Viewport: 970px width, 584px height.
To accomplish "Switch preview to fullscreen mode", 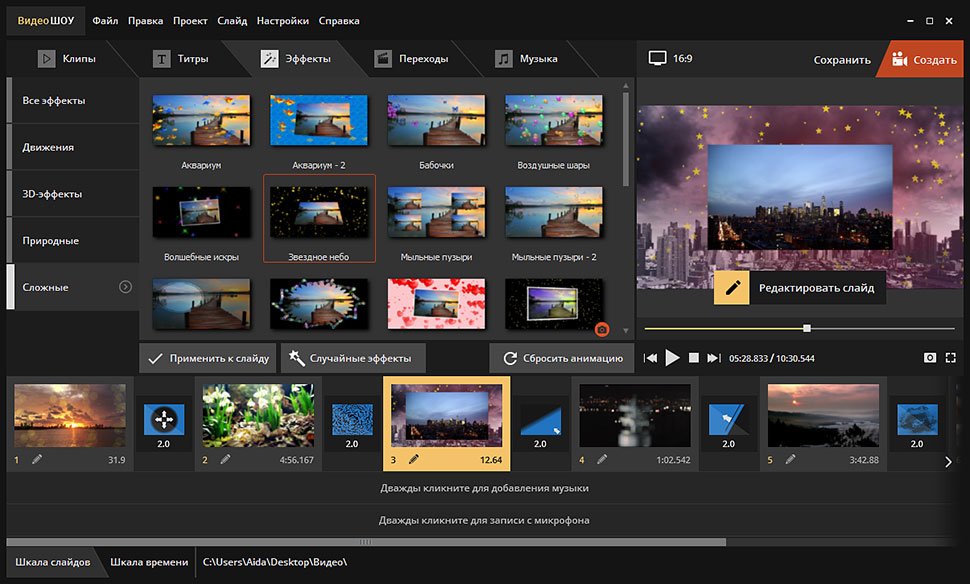I will pyautogui.click(x=951, y=358).
